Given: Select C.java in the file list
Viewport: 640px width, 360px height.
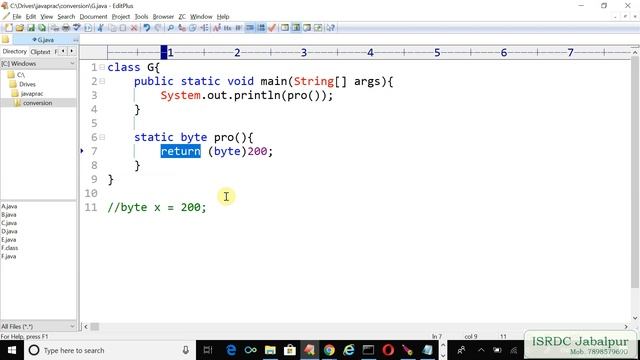Looking at the screenshot, I should tap(9, 223).
